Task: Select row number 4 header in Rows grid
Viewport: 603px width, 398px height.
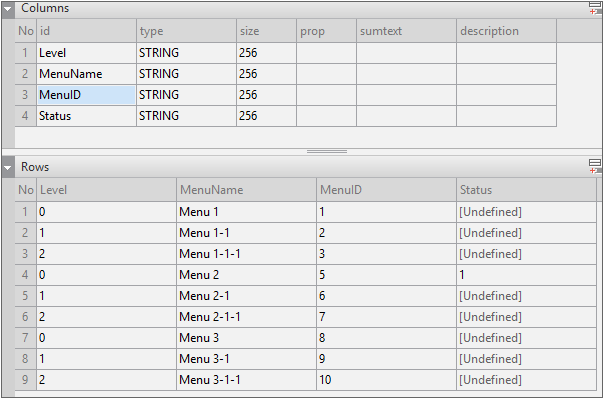Action: point(25,275)
